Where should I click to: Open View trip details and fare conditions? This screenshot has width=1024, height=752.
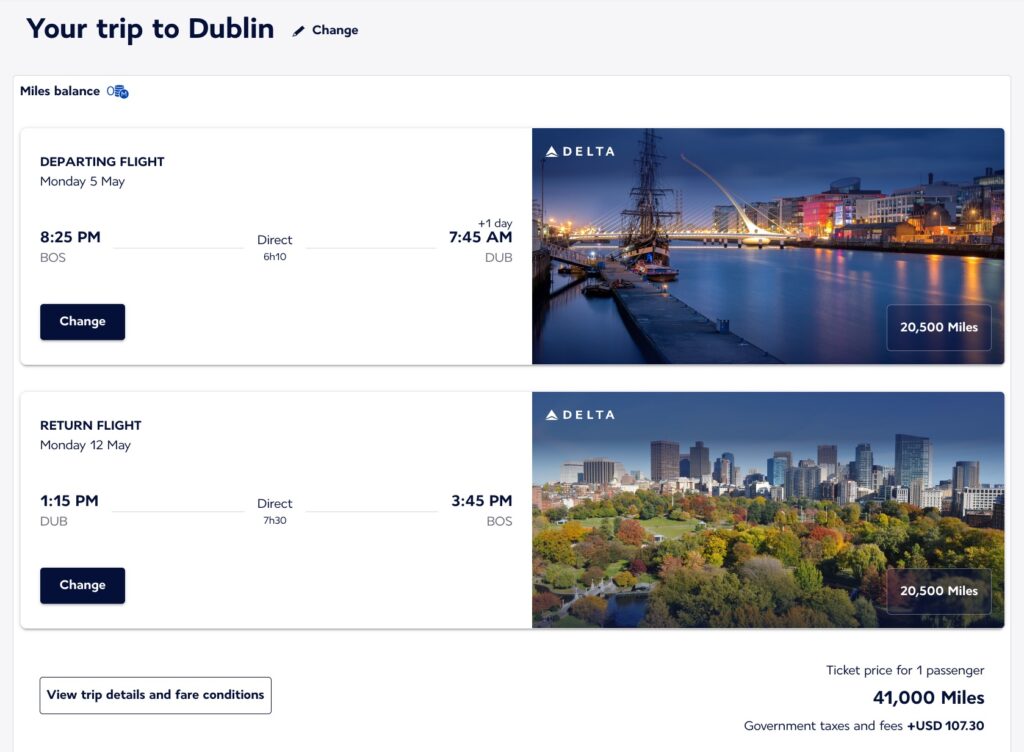tap(155, 694)
